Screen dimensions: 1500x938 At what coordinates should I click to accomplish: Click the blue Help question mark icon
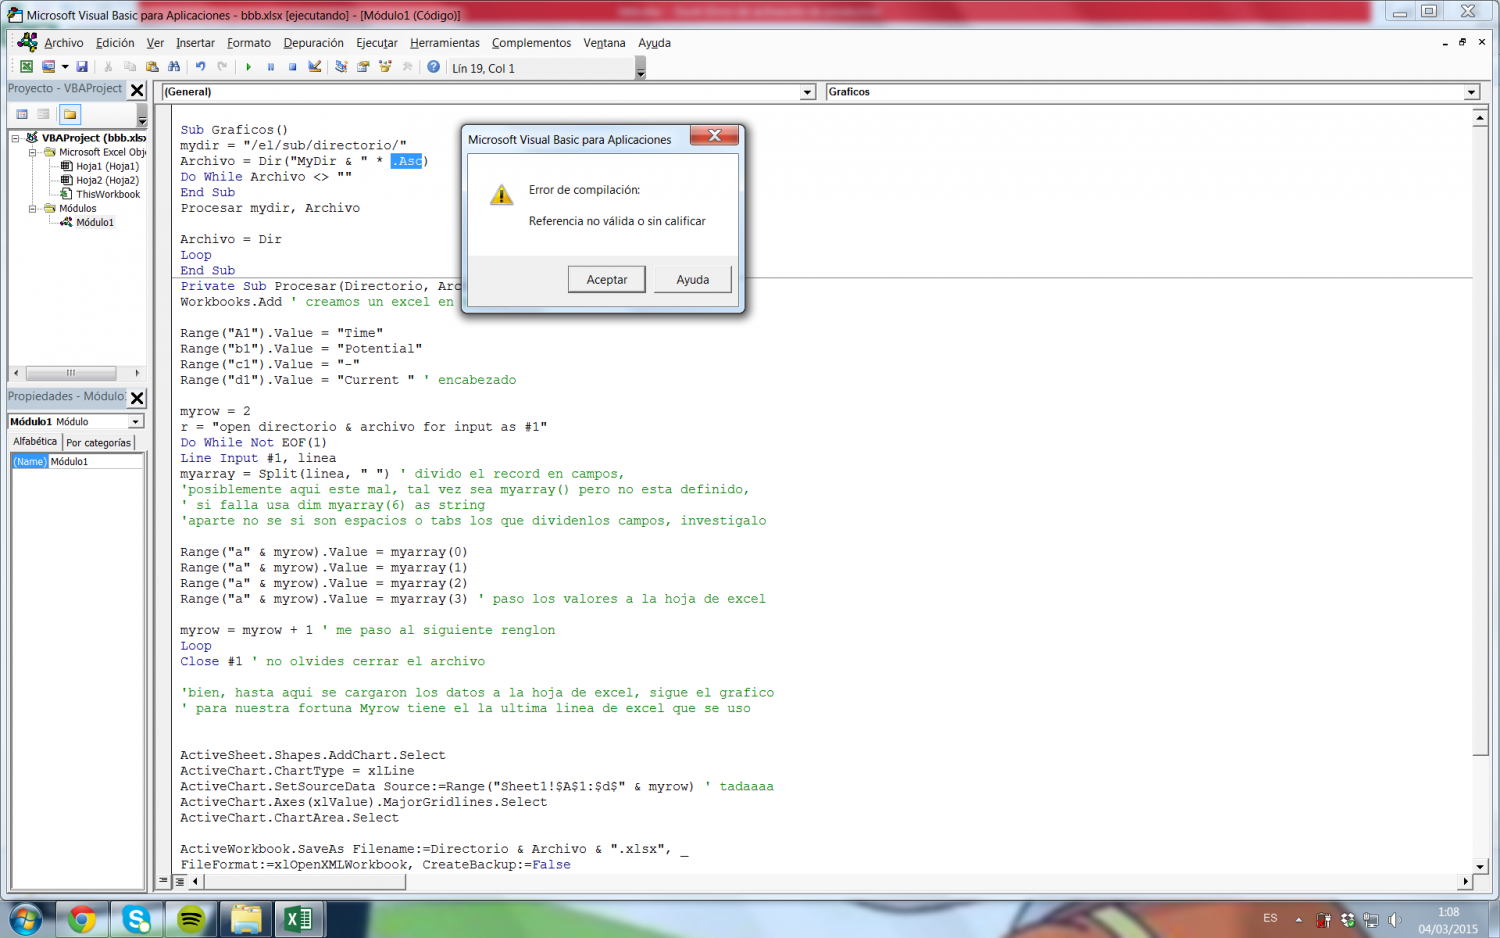tap(433, 67)
